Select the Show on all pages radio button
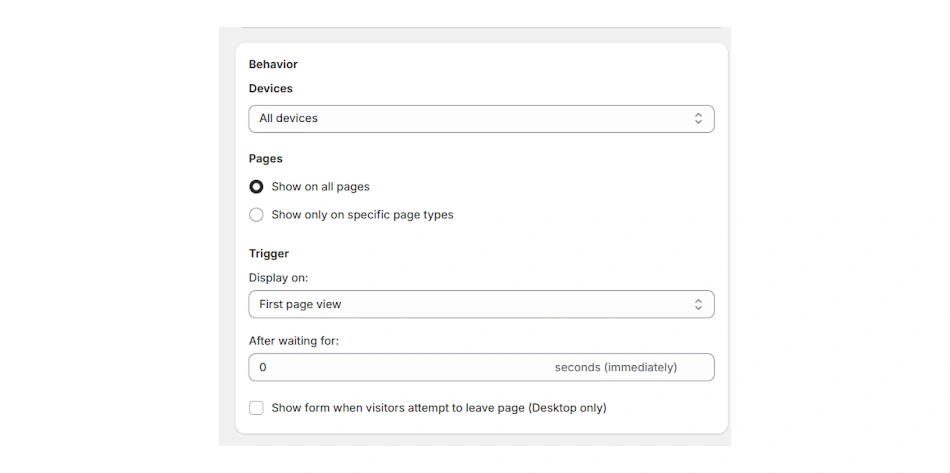 (256, 187)
